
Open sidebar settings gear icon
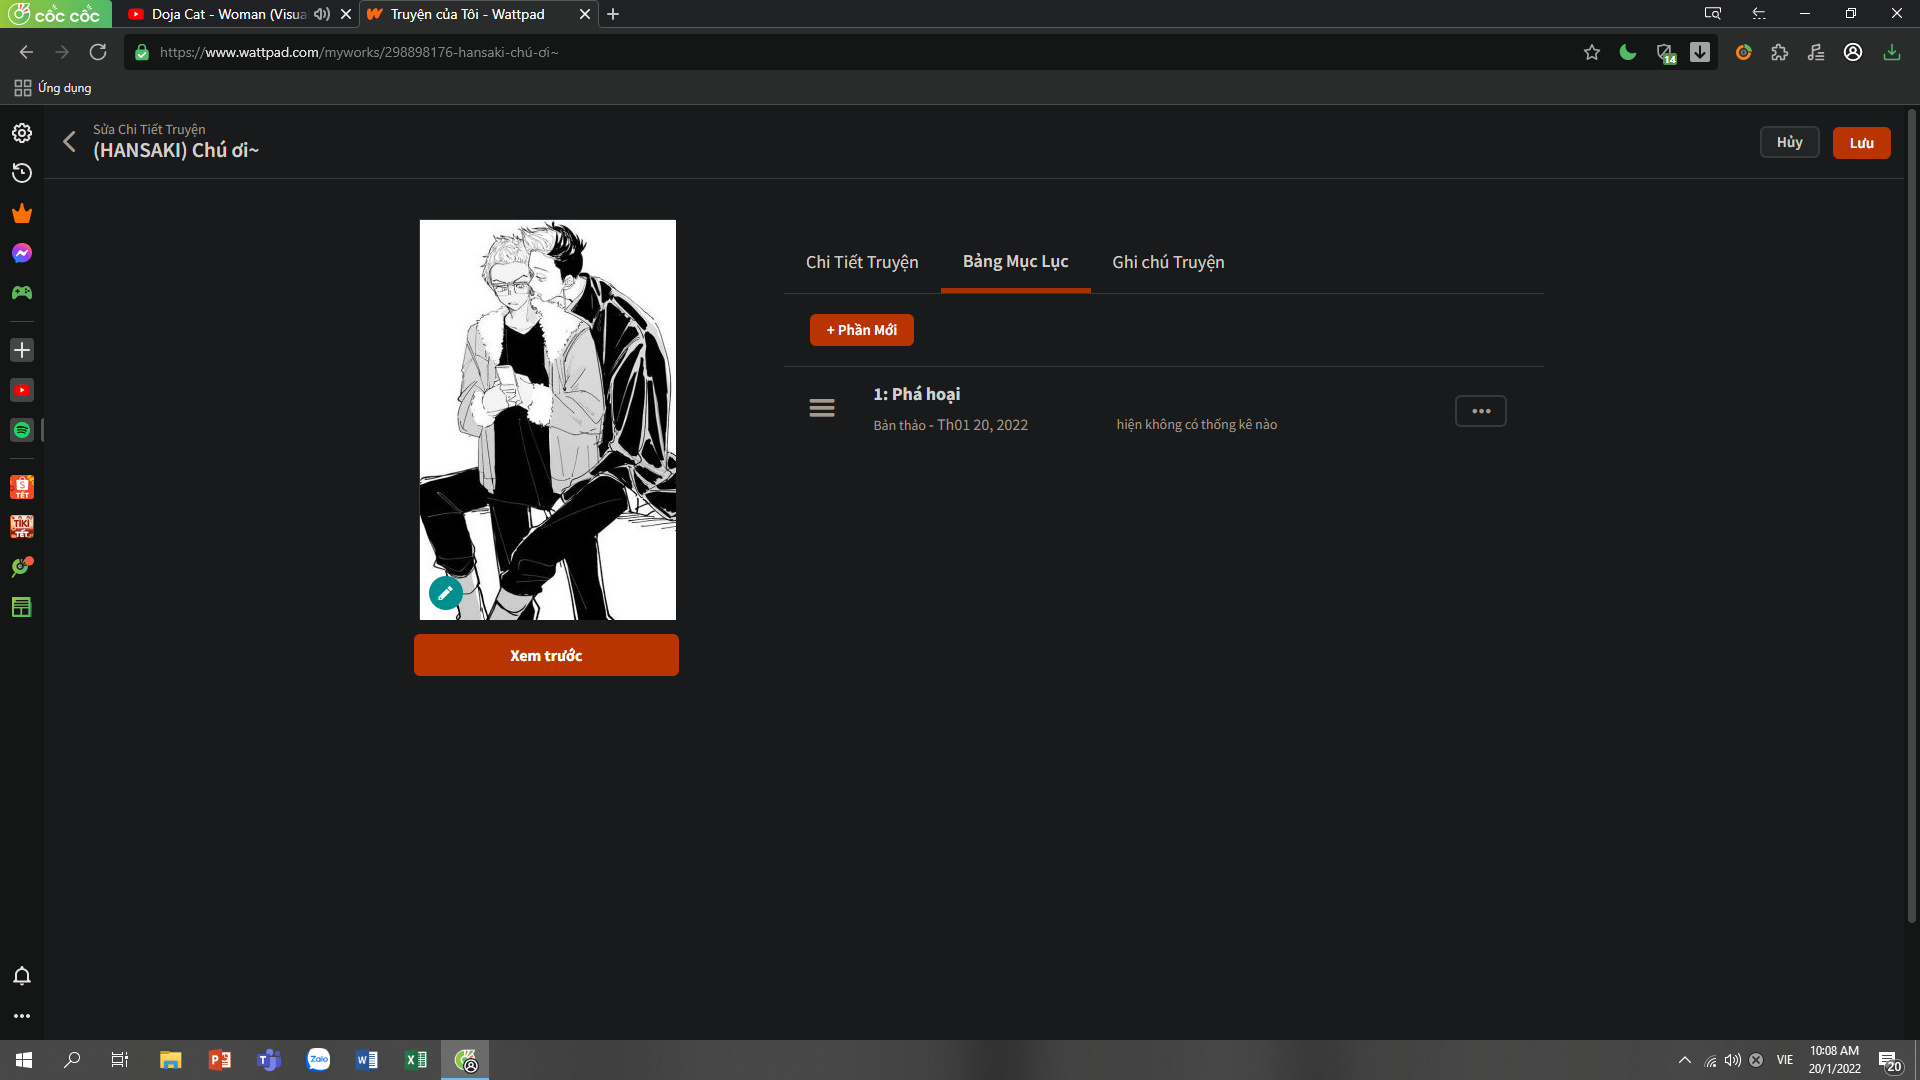22,133
